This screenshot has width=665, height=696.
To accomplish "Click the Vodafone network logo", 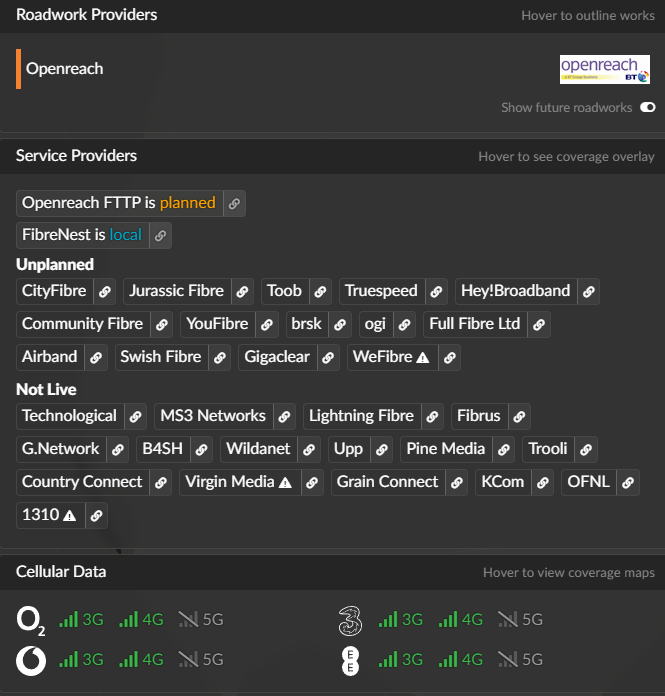I will tap(31, 660).
